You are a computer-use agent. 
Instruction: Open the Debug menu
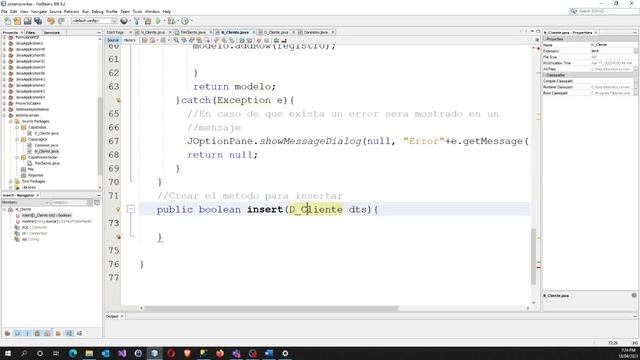click(x=97, y=11)
